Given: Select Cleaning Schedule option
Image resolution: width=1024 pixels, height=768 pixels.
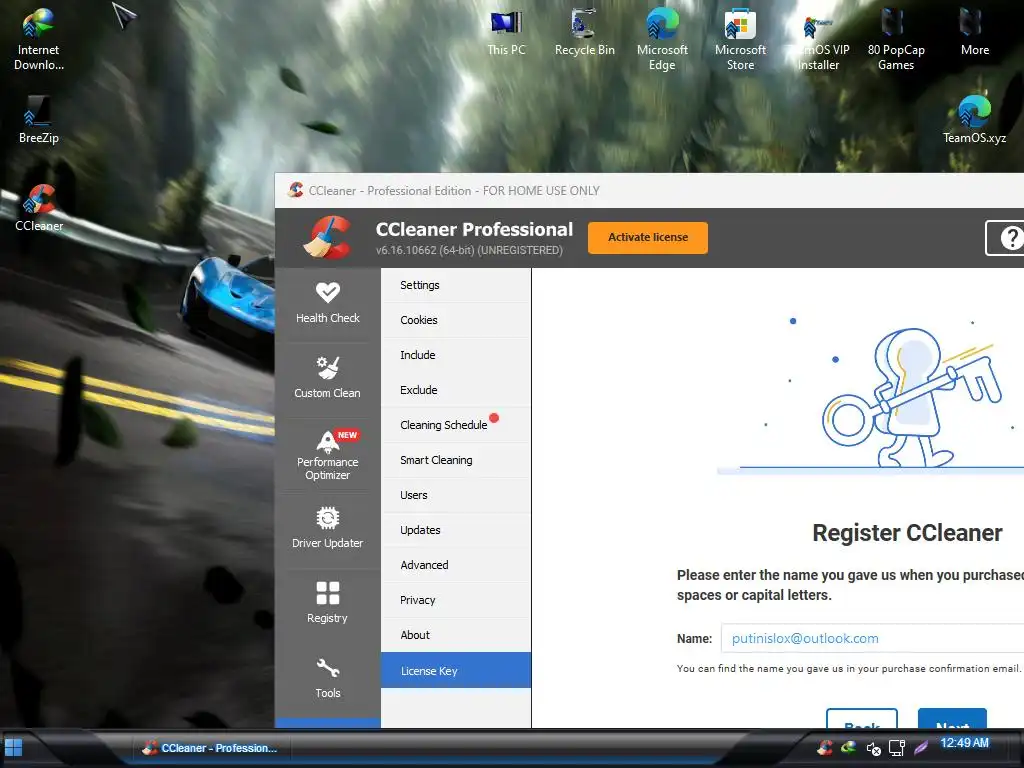Looking at the screenshot, I should click(456, 425).
